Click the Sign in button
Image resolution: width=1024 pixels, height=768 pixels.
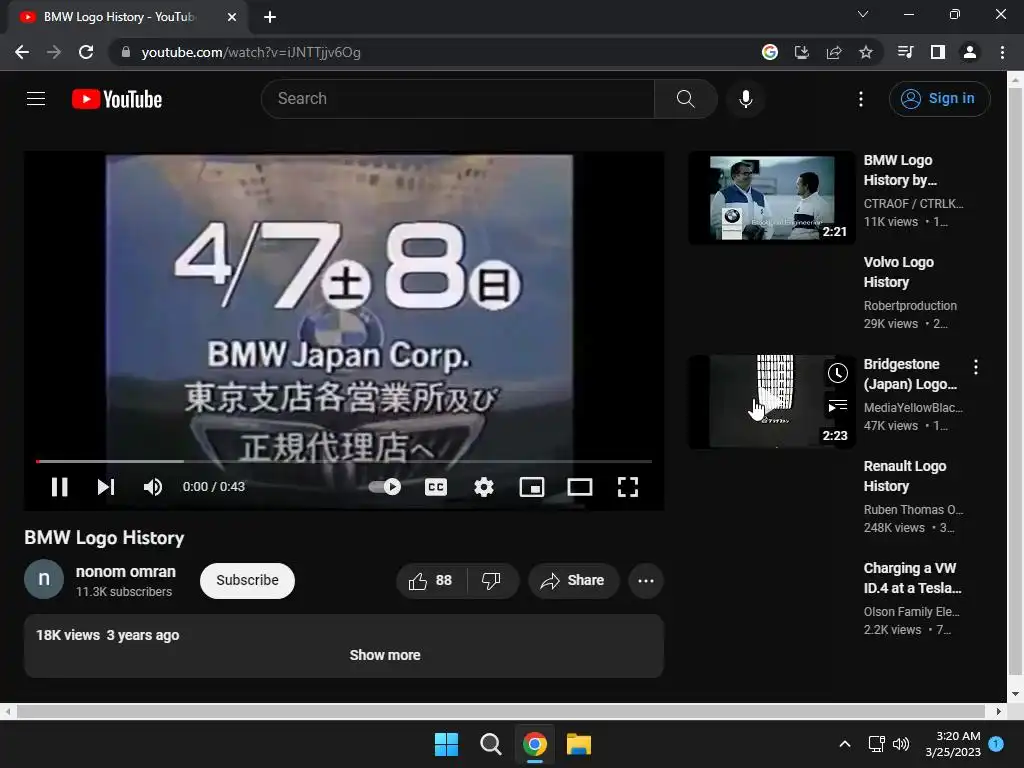(x=939, y=99)
